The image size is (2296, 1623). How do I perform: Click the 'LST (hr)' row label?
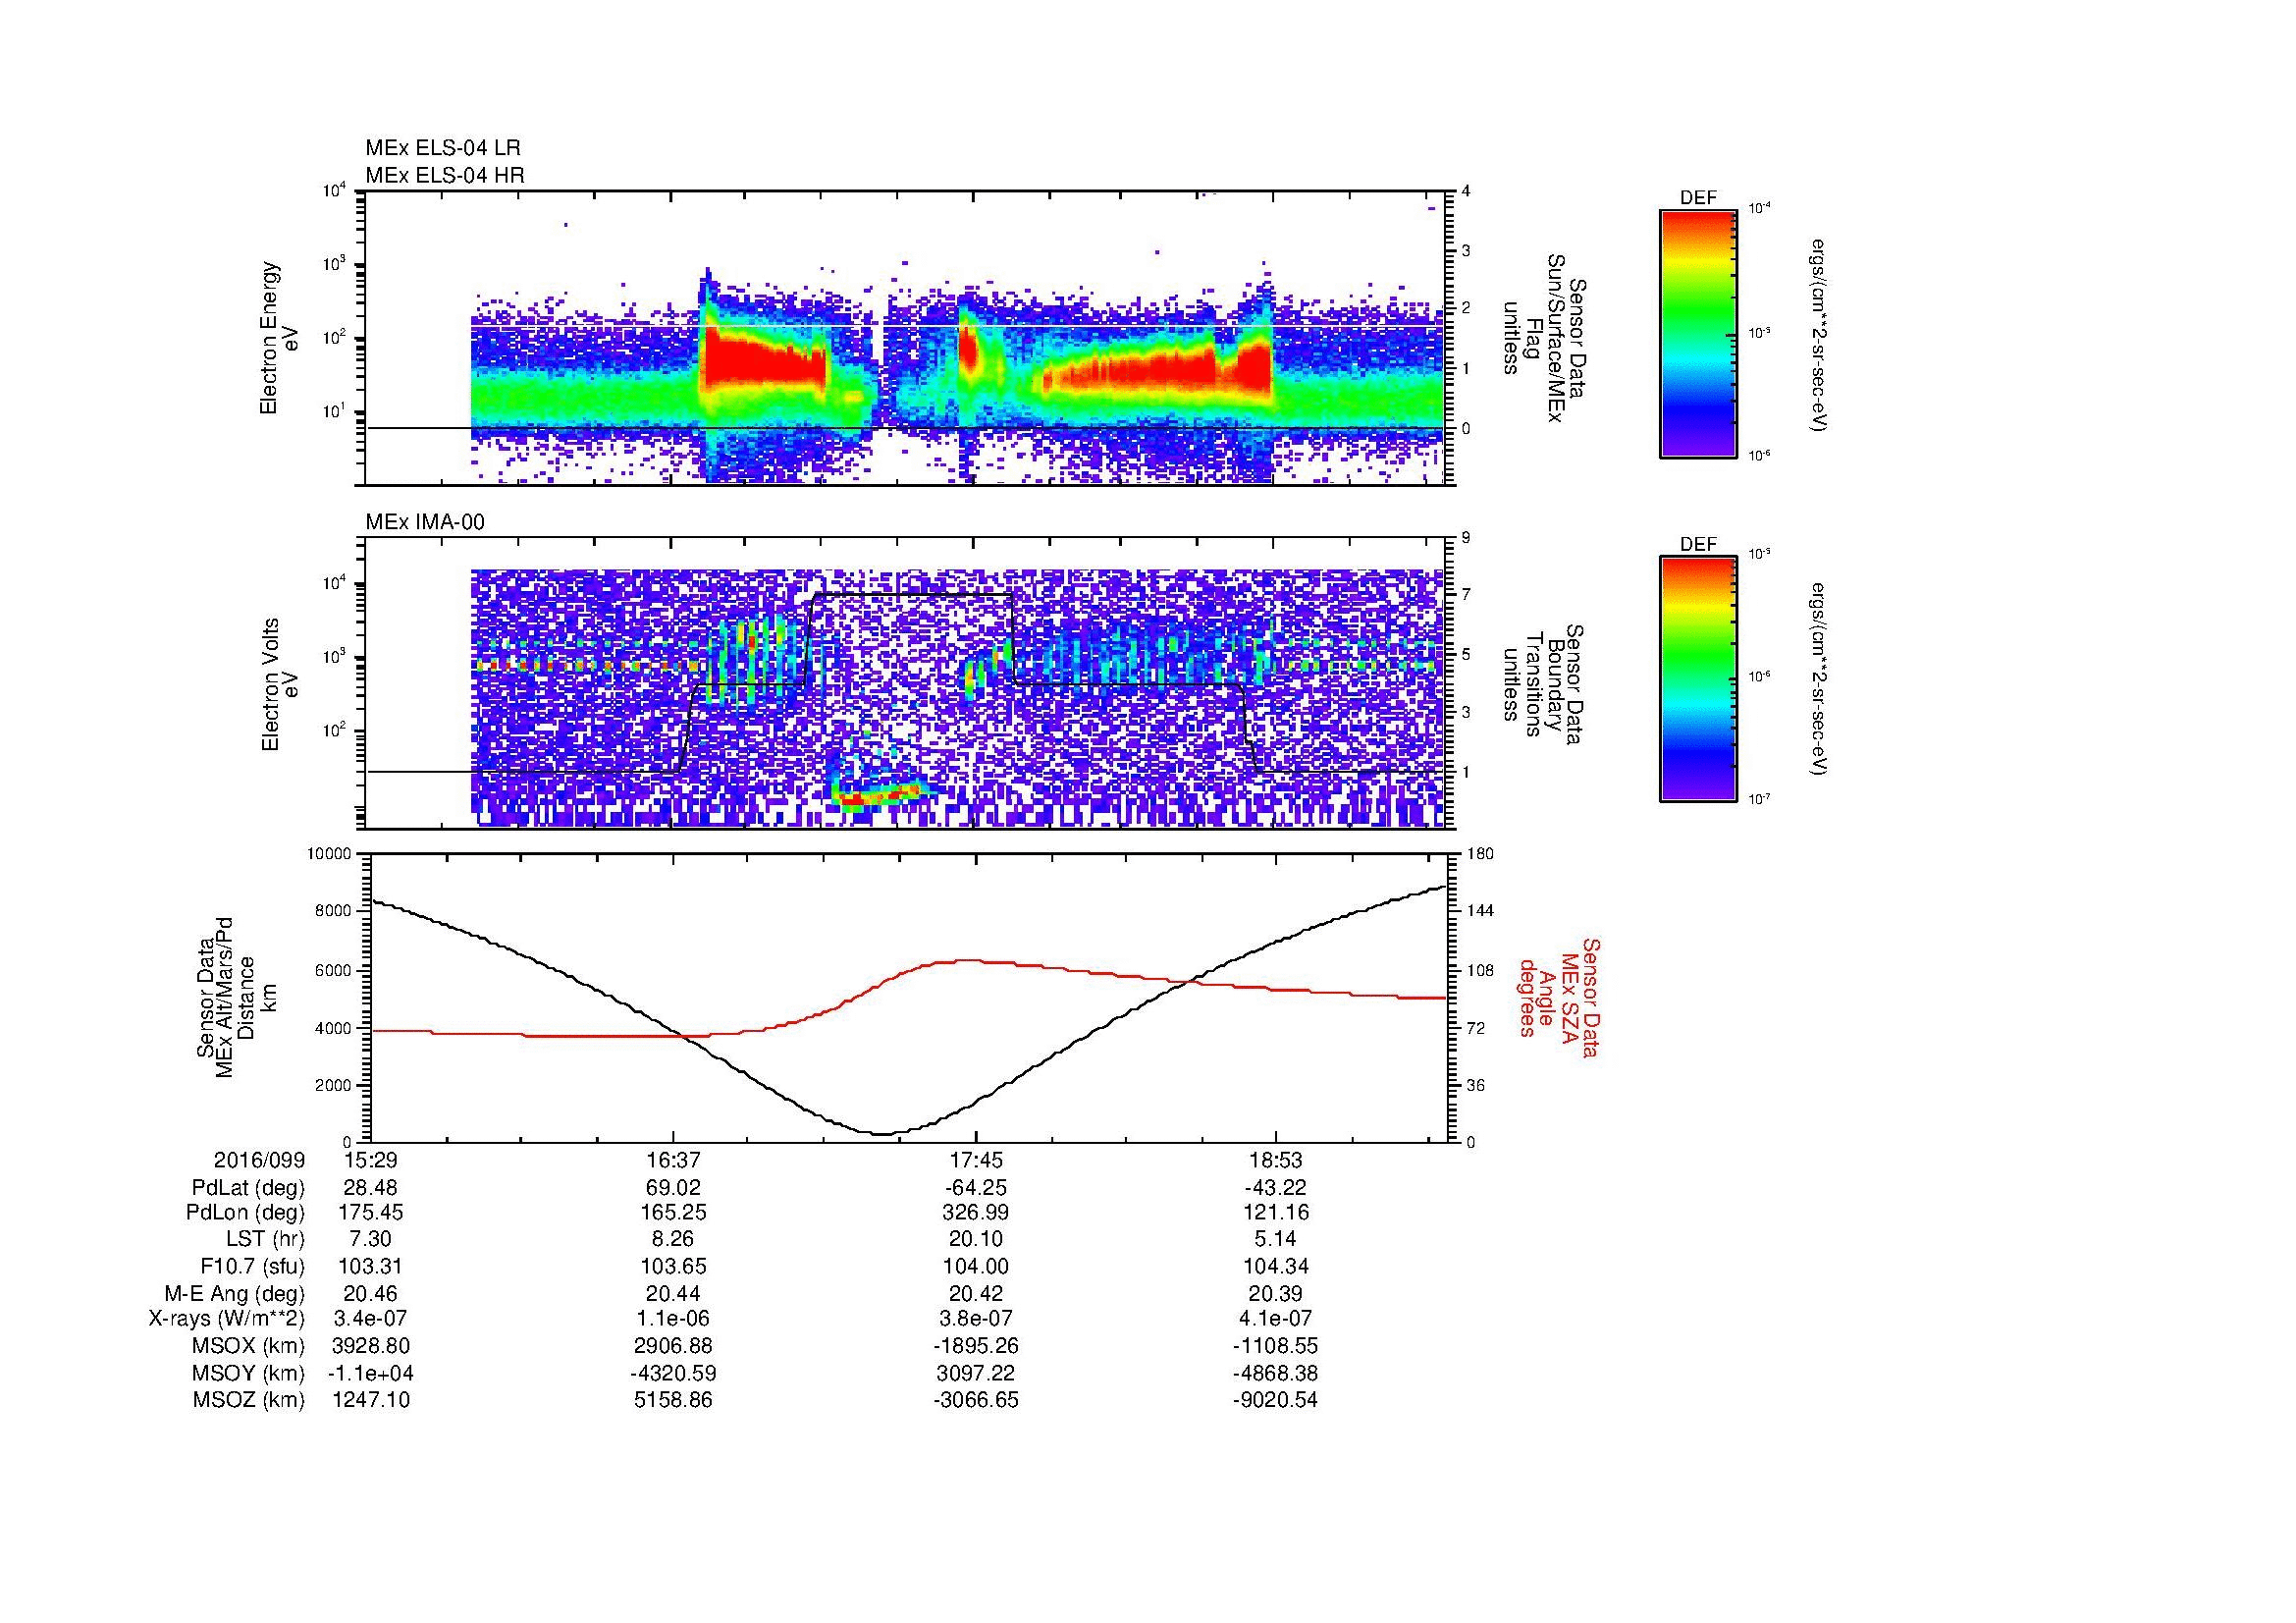tap(265, 1240)
